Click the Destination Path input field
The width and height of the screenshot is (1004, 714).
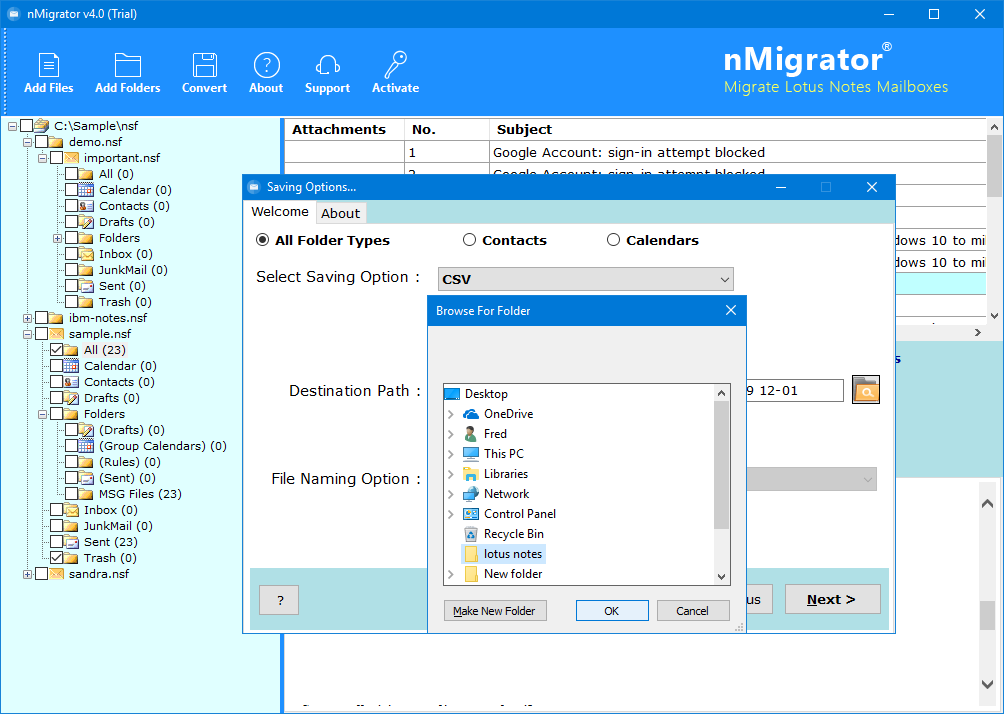794,391
